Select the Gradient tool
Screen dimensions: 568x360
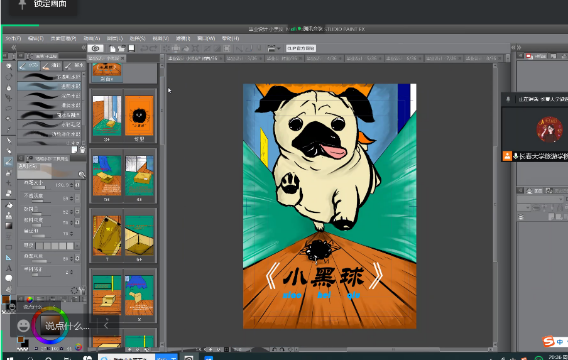tap(9, 226)
